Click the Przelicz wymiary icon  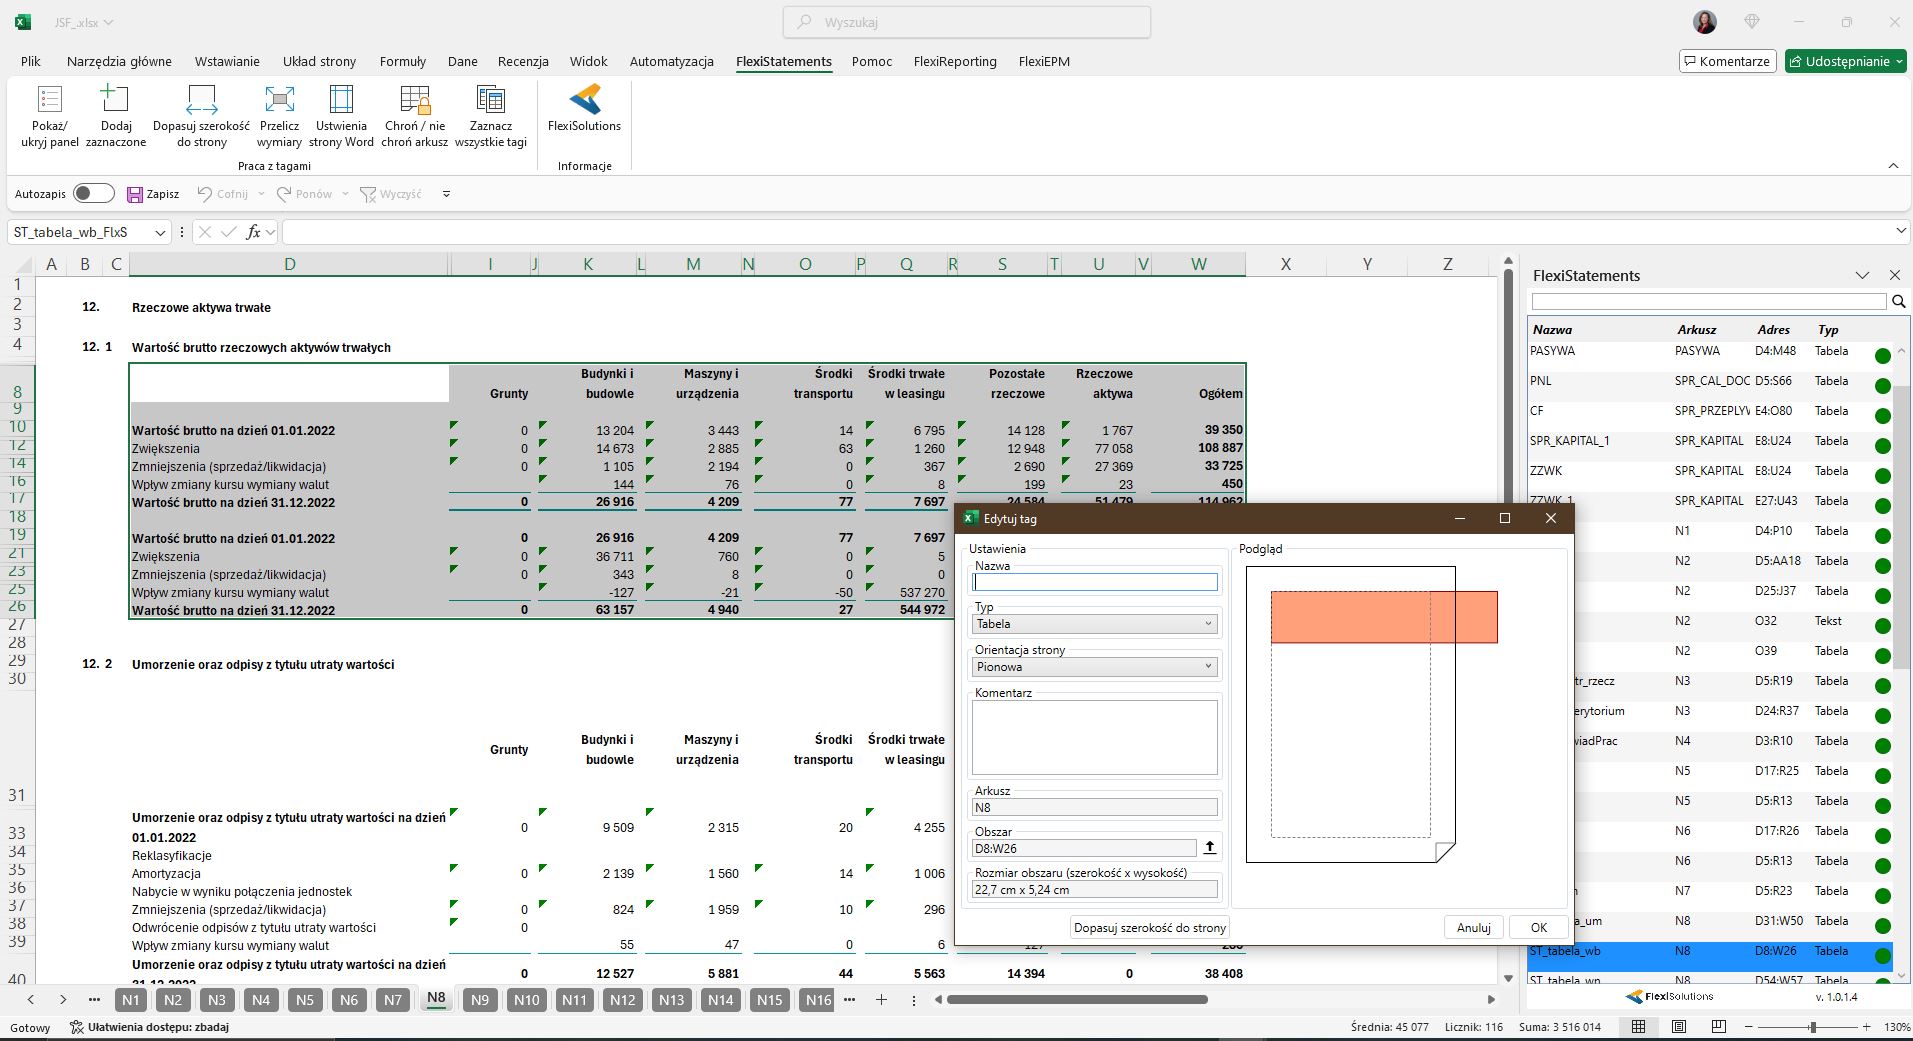click(x=279, y=100)
